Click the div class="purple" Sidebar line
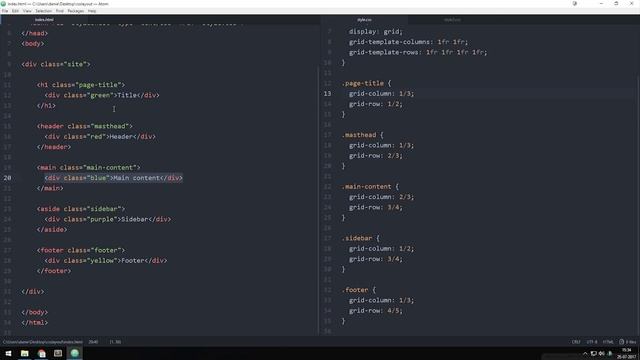Image resolution: width=640 pixels, height=360 pixels. 108,219
